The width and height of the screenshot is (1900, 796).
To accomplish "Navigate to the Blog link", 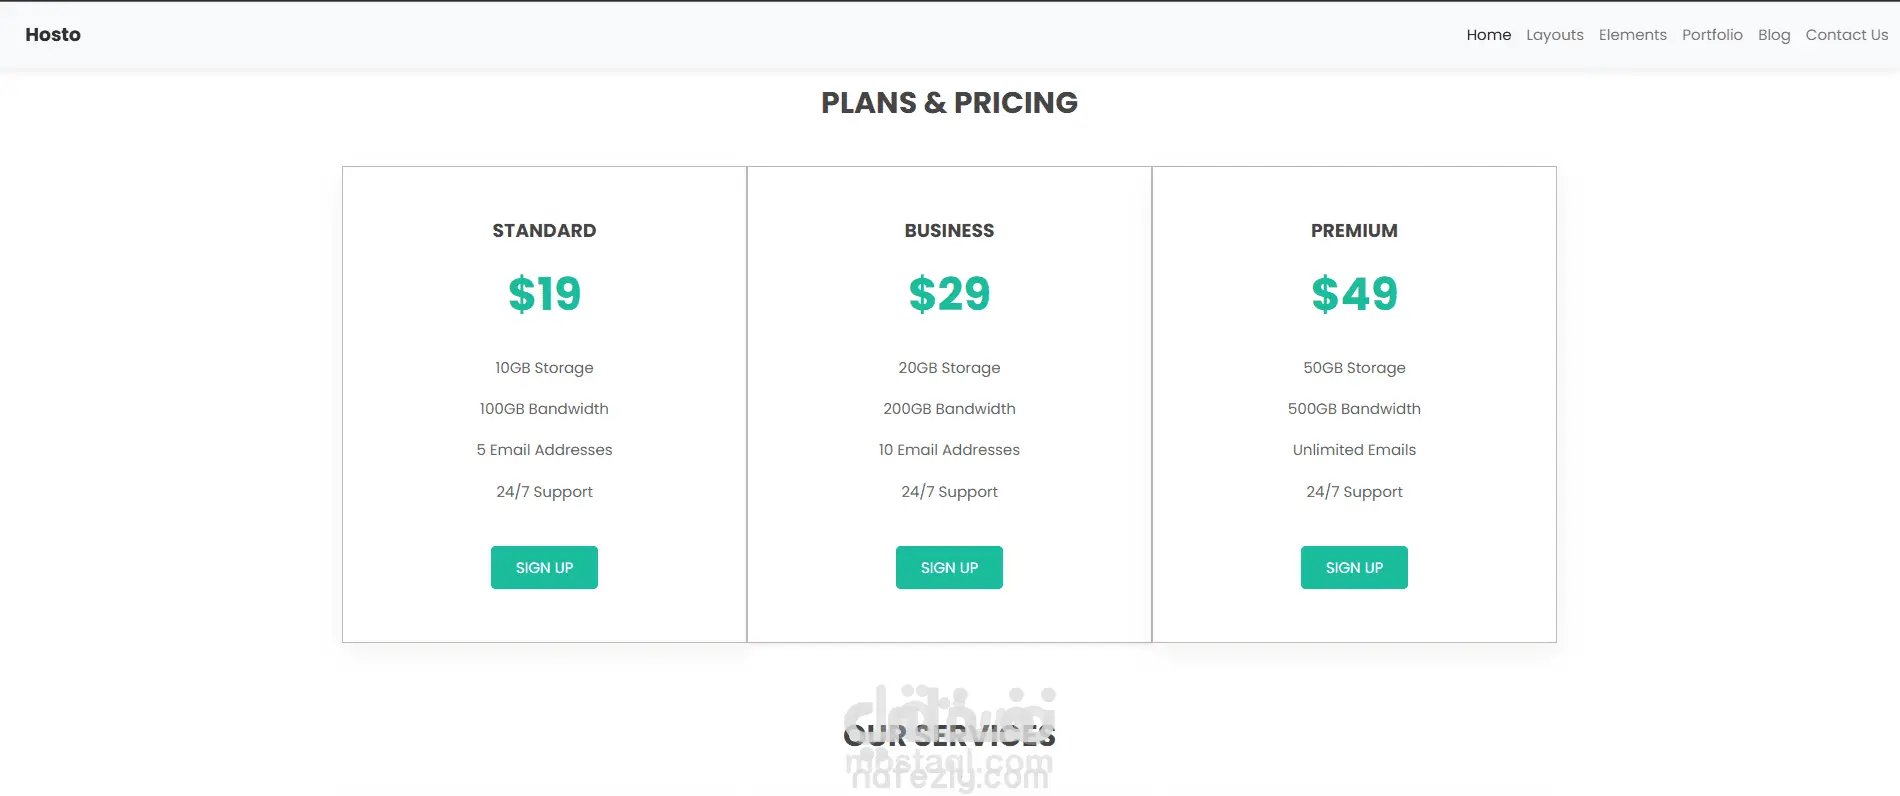I will [x=1773, y=35].
